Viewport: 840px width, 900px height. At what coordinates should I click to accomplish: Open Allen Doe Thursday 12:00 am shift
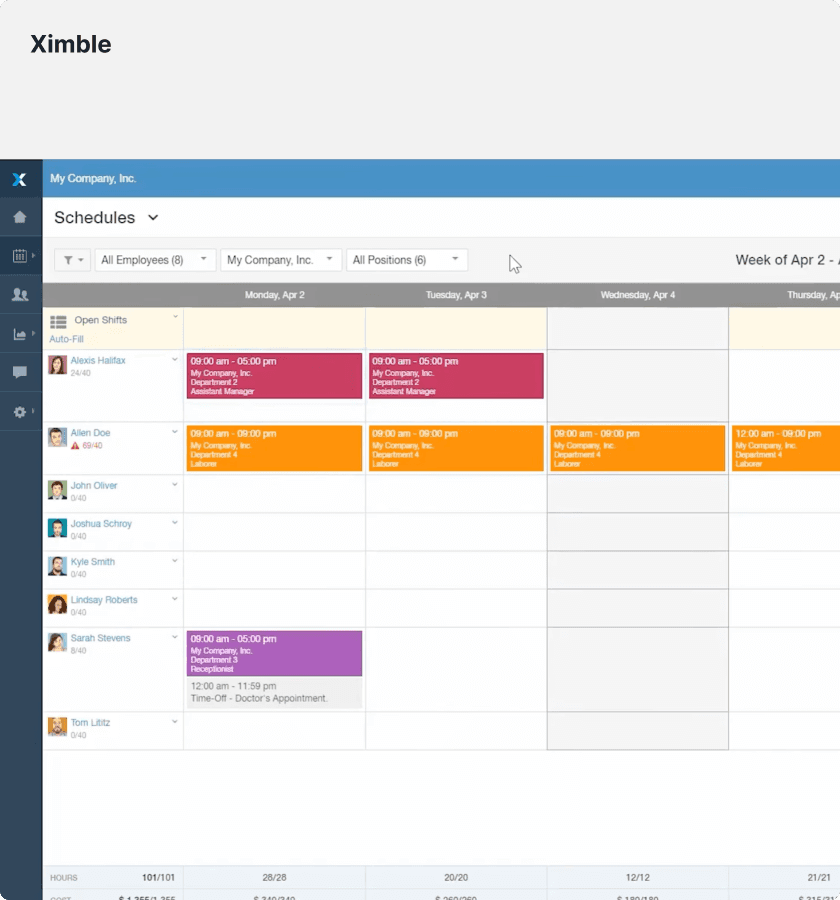(785, 448)
